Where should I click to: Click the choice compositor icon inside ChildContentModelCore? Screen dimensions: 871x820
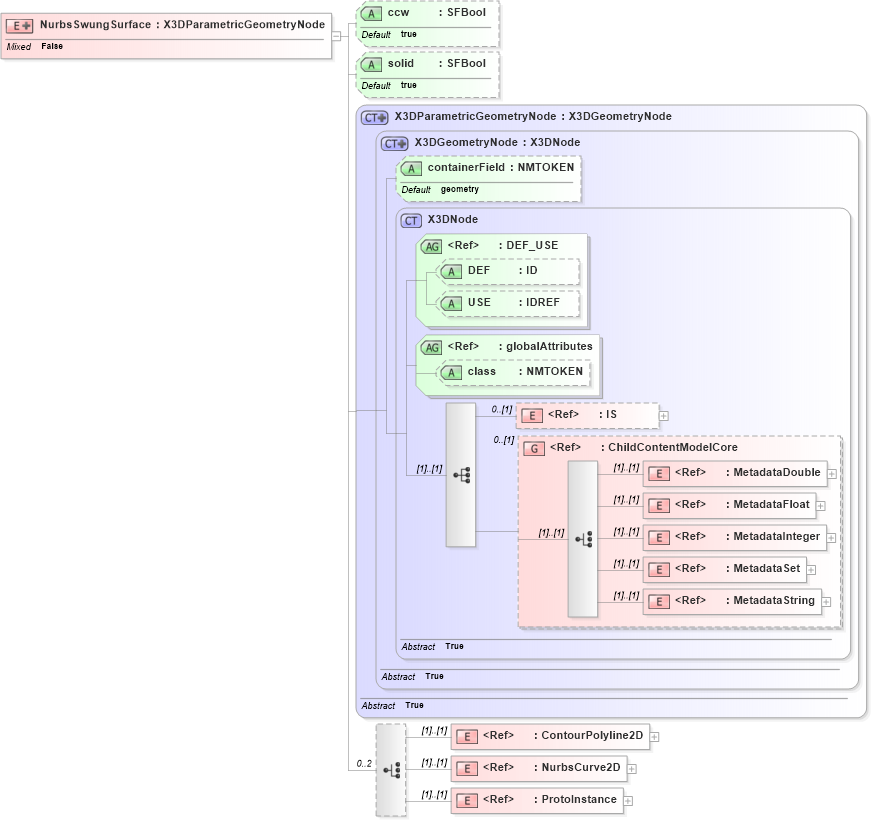coord(583,539)
